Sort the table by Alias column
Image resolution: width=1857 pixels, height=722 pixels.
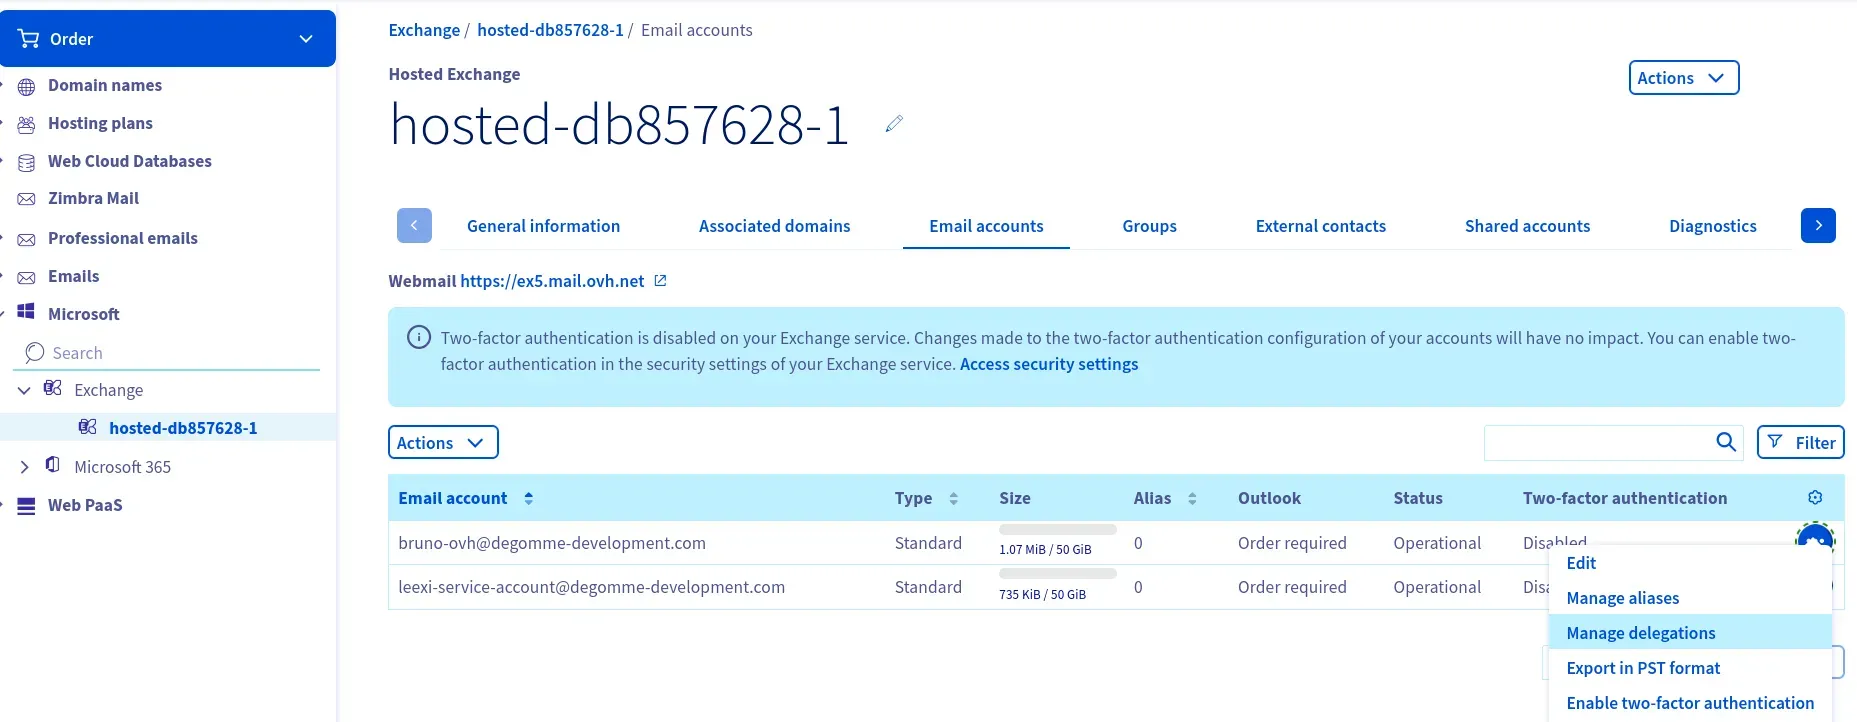click(x=1192, y=498)
